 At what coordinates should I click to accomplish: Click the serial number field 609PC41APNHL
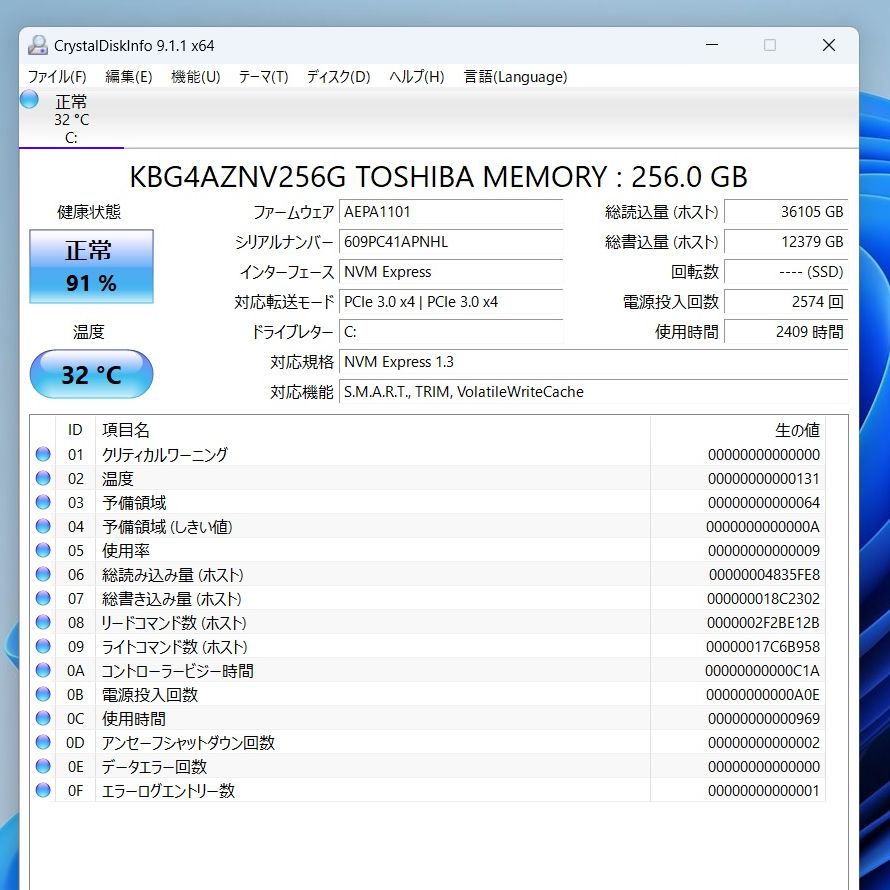pos(451,242)
